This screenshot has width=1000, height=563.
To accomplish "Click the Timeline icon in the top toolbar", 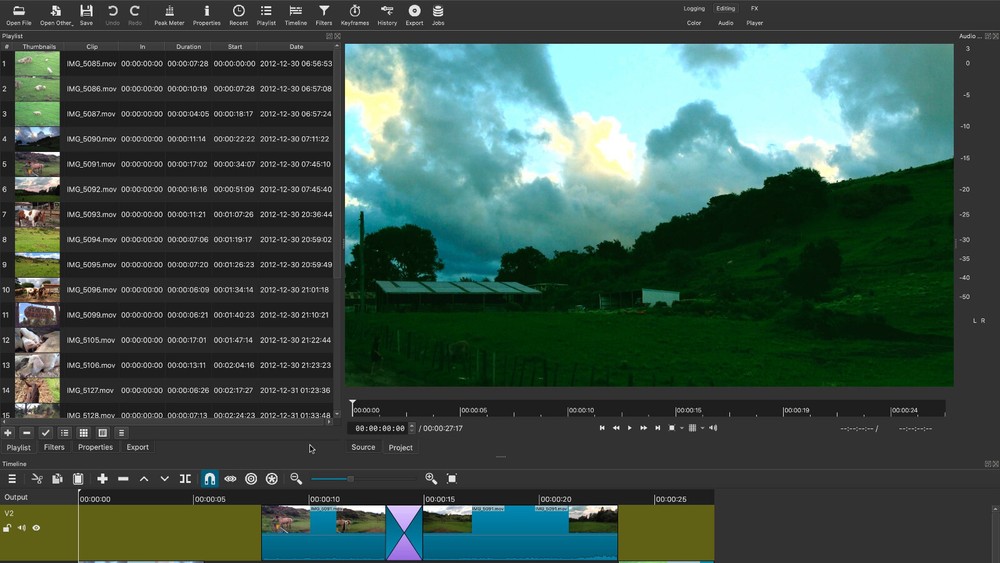I will [295, 15].
